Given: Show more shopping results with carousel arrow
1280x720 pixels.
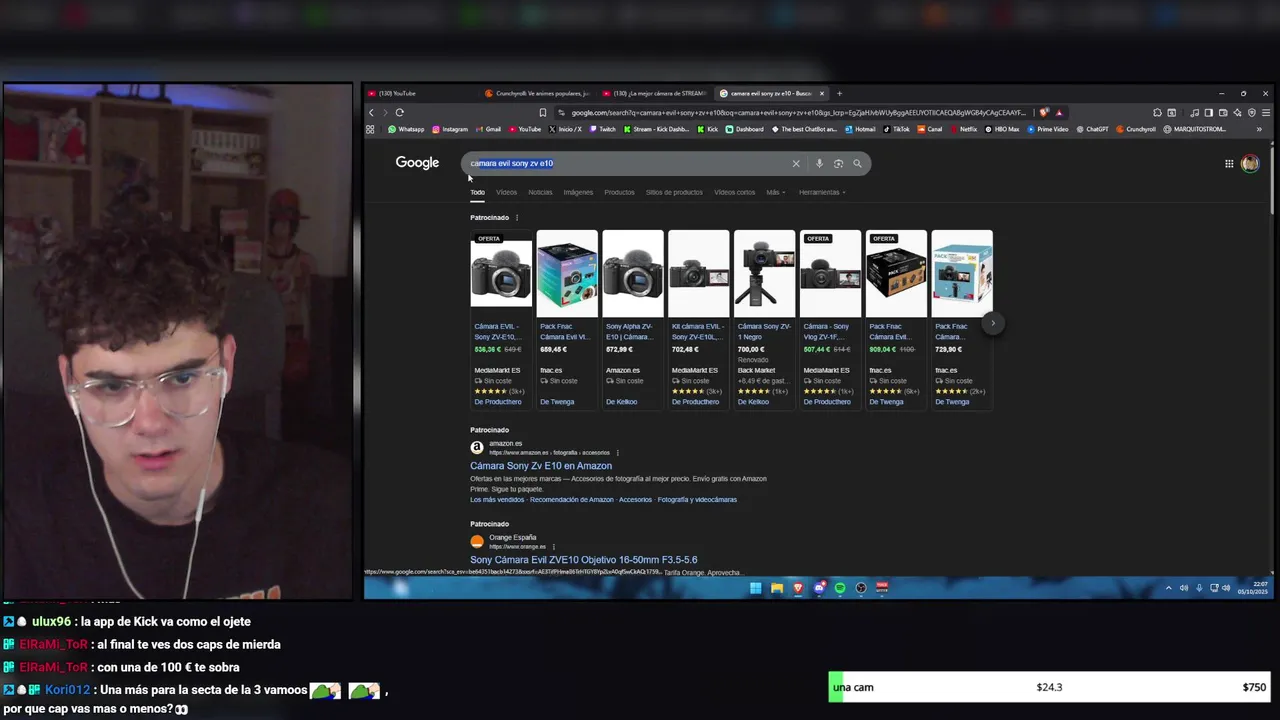Looking at the screenshot, I should (x=993, y=322).
